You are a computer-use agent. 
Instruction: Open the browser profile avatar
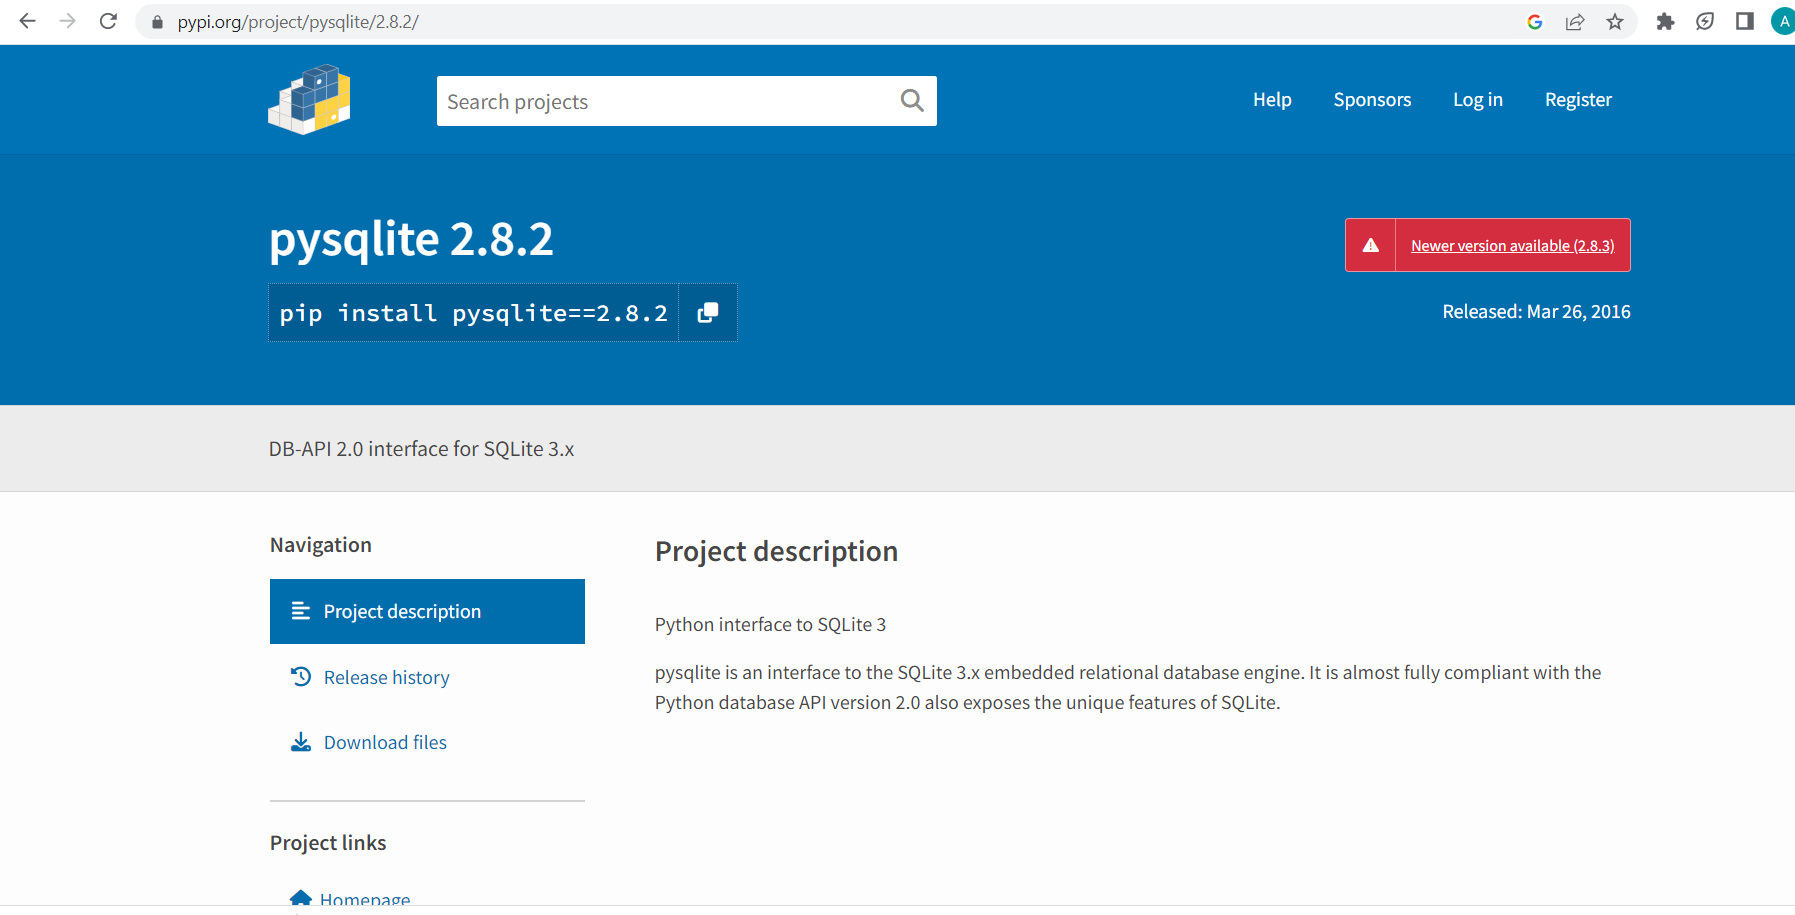[x=1783, y=22]
